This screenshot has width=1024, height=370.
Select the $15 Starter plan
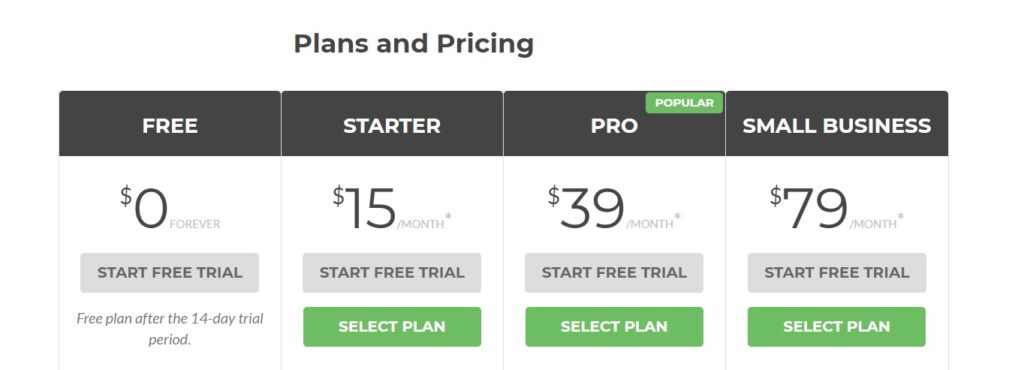pos(392,327)
